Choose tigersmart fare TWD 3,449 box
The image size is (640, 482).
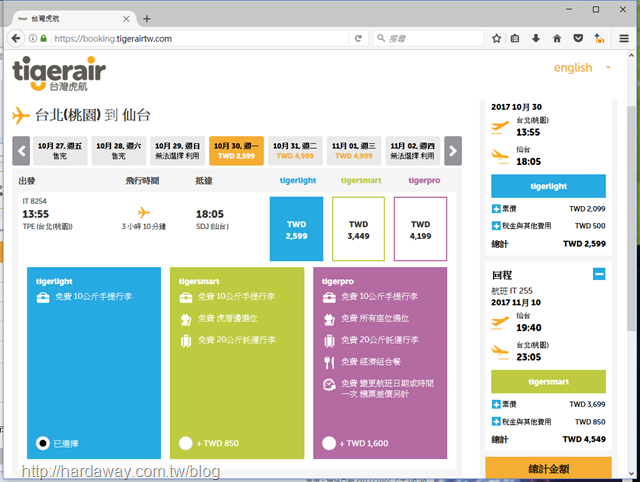358,229
